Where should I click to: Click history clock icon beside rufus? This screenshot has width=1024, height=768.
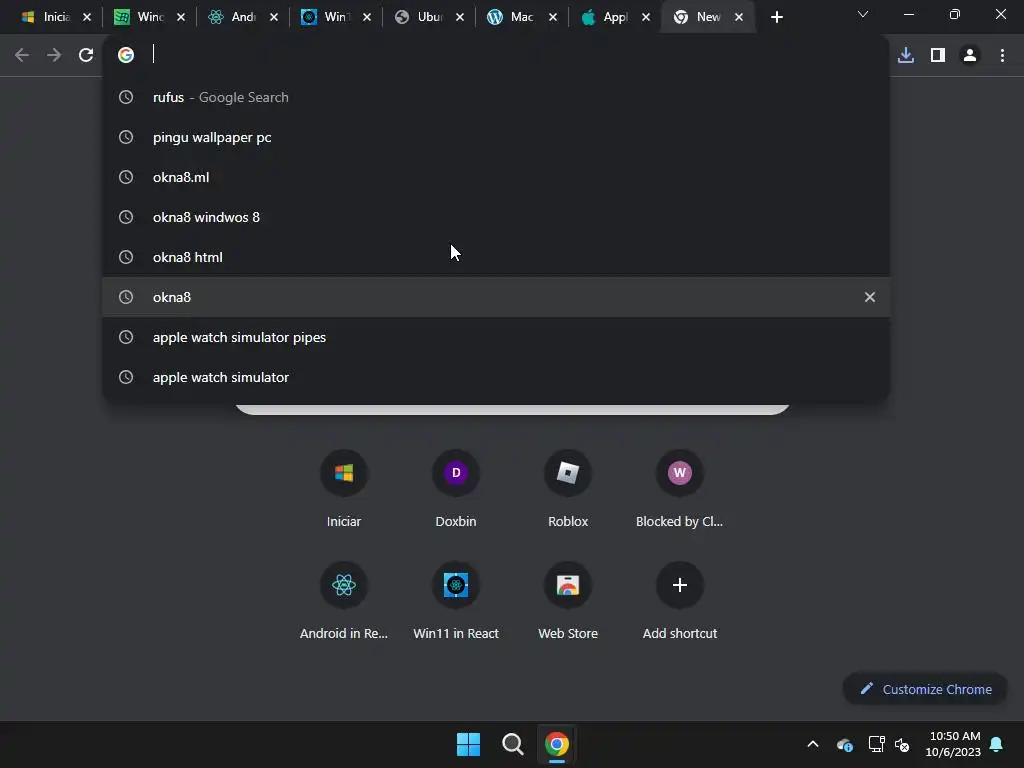pos(126,97)
